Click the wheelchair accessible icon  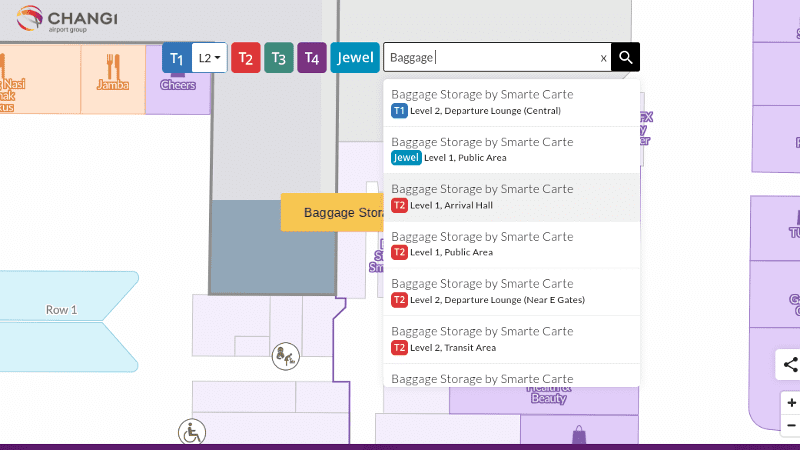pyautogui.click(x=192, y=432)
